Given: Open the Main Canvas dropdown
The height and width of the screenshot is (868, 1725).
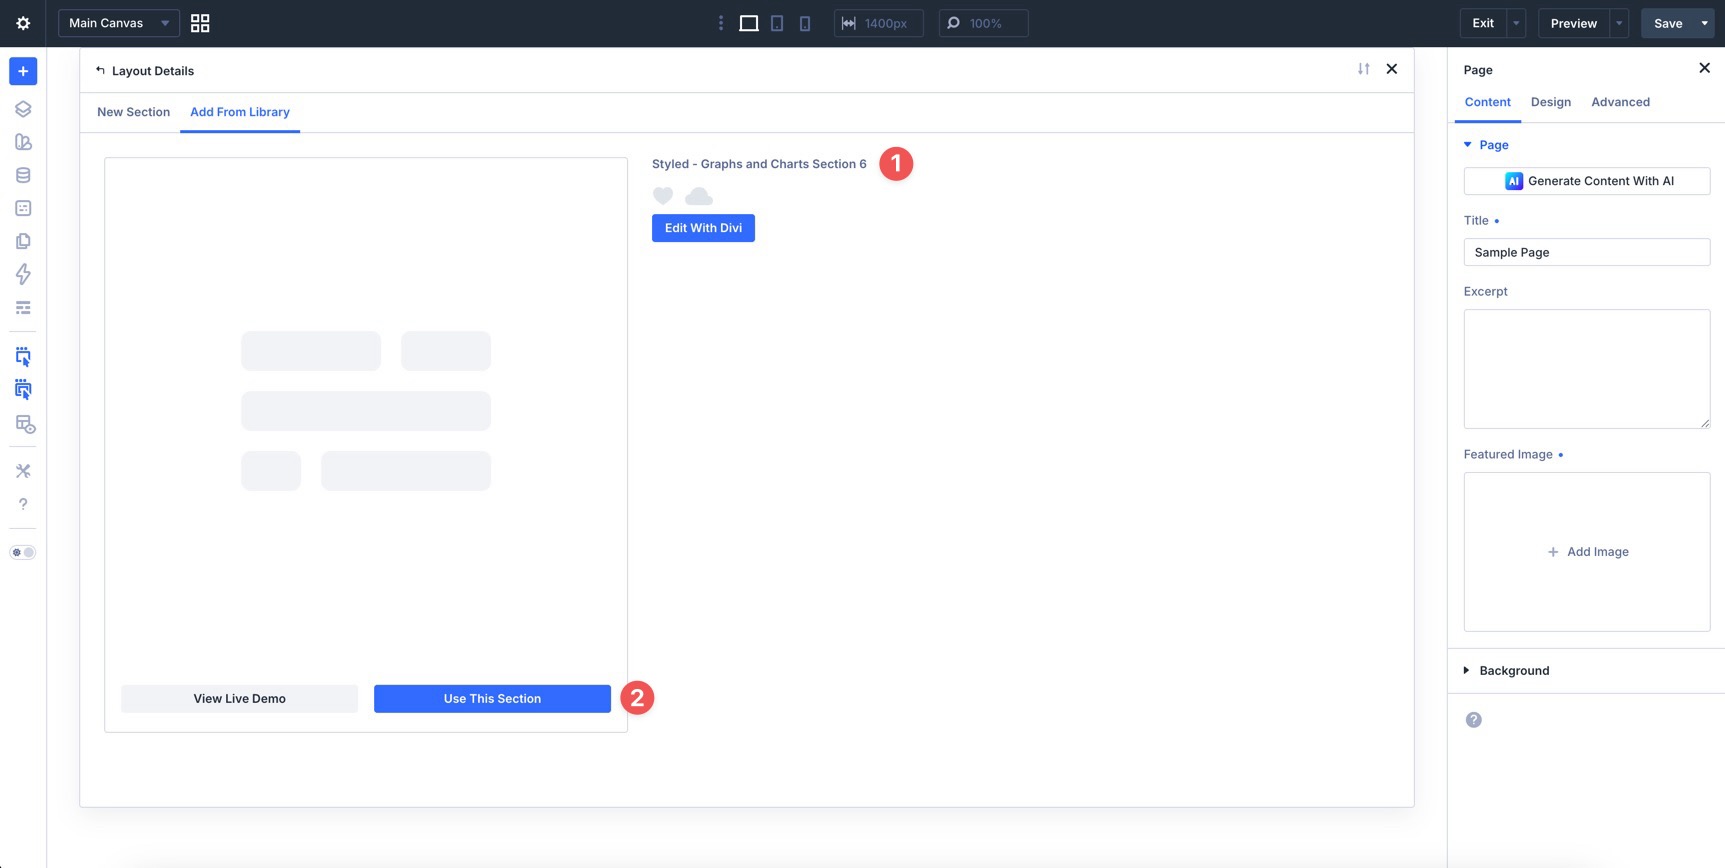Looking at the screenshot, I should coord(119,23).
